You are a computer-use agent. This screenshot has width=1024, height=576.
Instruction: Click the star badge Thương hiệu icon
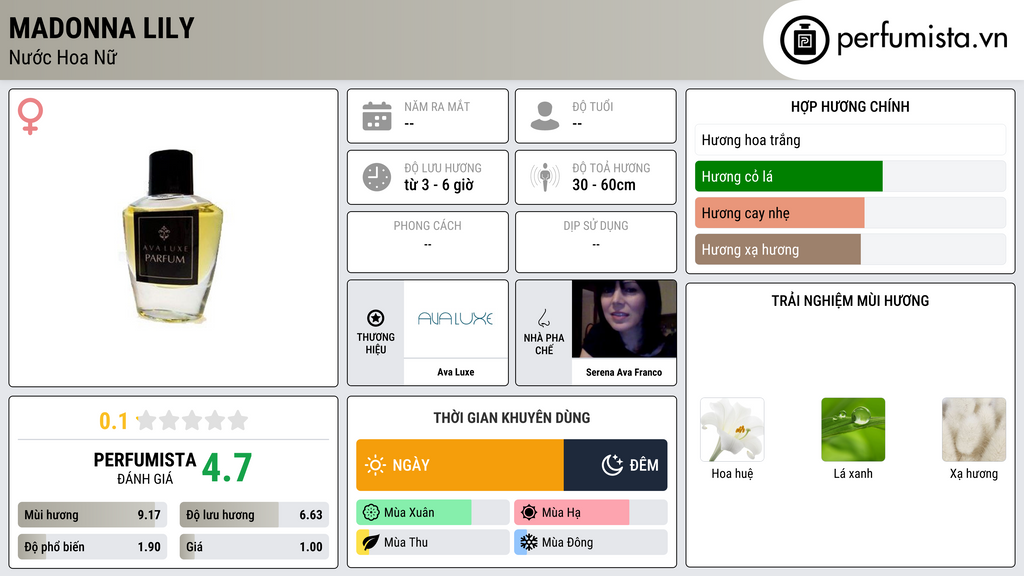[x=376, y=318]
